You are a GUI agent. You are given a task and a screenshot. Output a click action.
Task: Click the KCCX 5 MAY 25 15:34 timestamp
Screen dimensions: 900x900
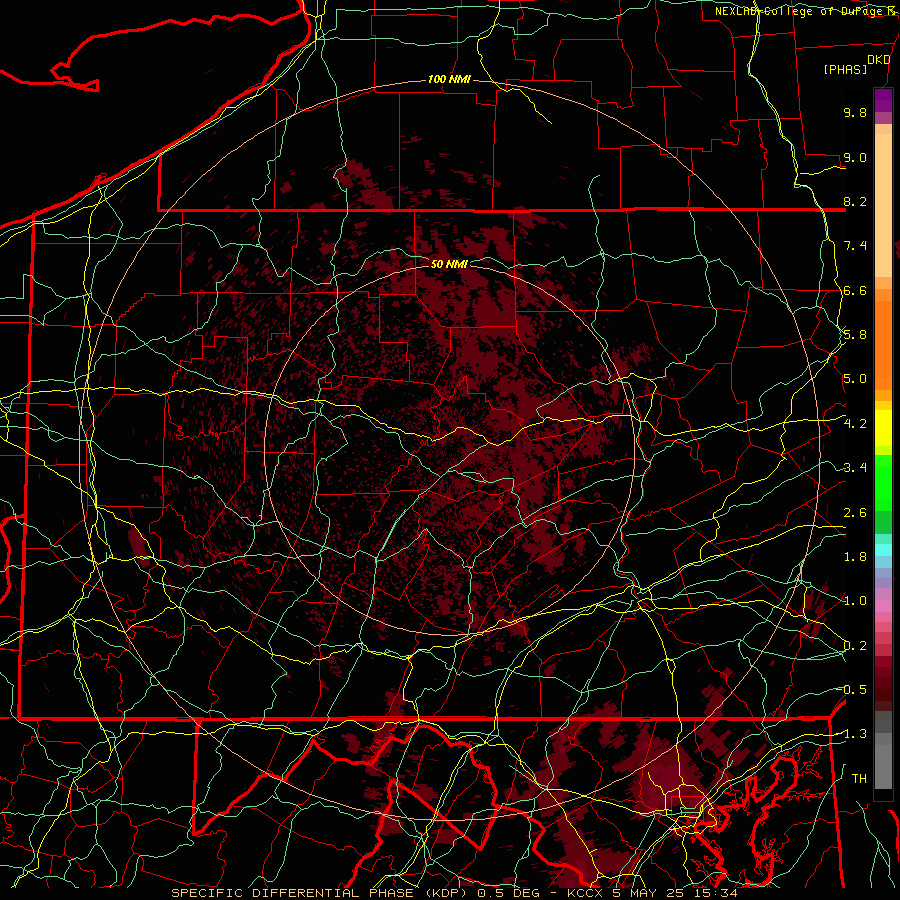coord(653,893)
